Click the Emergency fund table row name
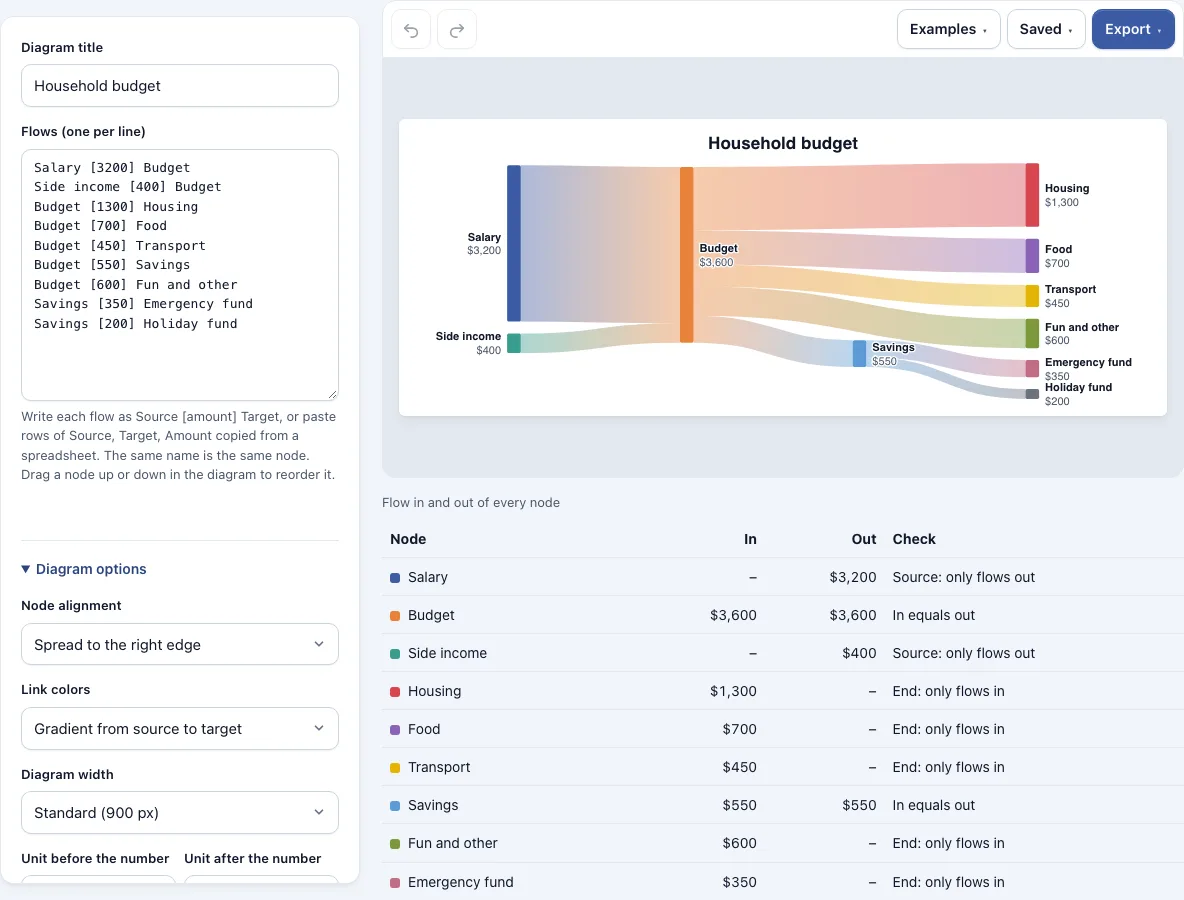The height and width of the screenshot is (900, 1184). point(461,882)
